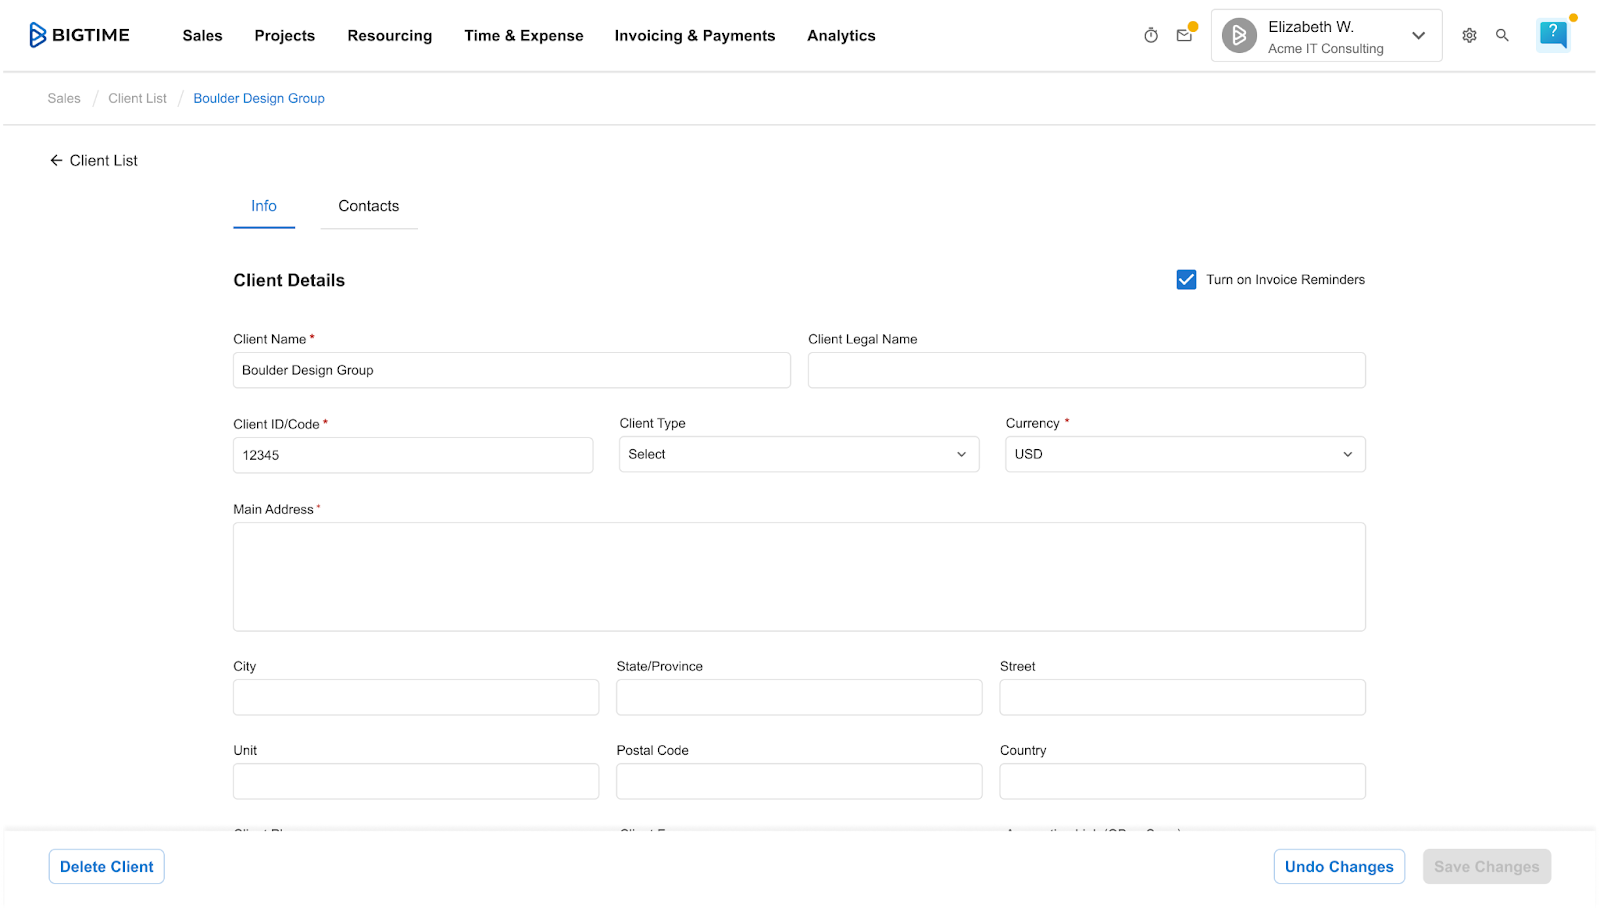This screenshot has width=1600, height=912.
Task: Click the Elizabeth W. profile avatar
Action: (x=1239, y=36)
